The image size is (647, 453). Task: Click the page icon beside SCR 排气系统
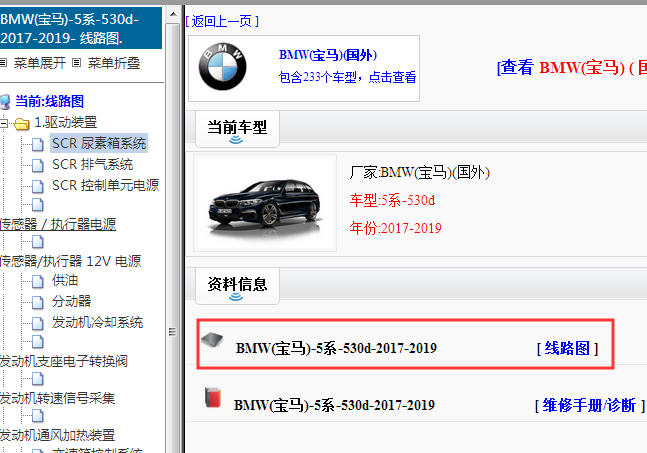click(x=38, y=165)
